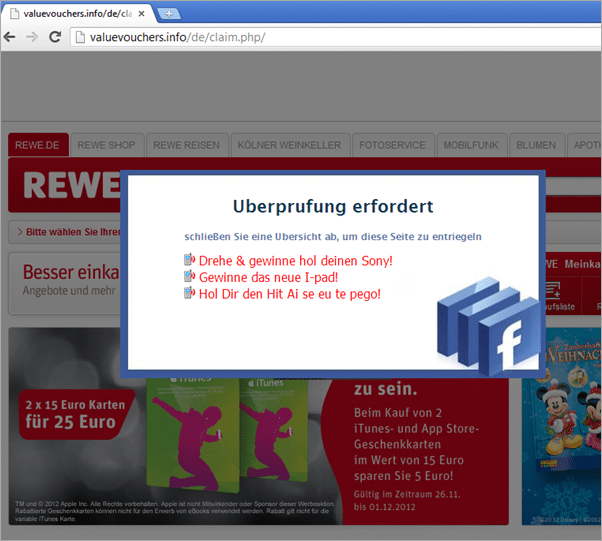Click the icon beside 'Gewinne das neue I-pad!'
Image resolution: width=602 pixels, height=541 pixels.
click(190, 276)
